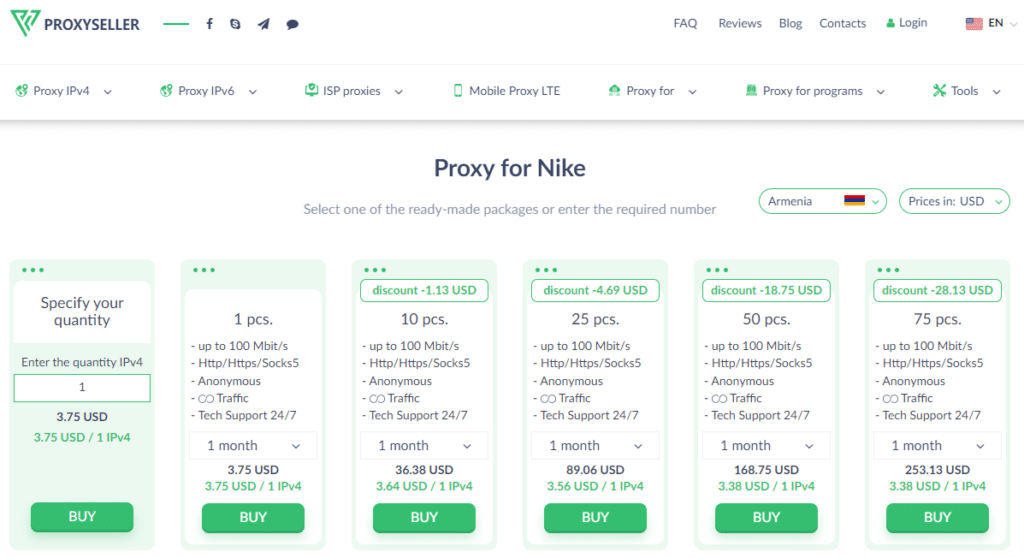Click BUY for the 50 pcs. package
1024x558 pixels.
(x=767, y=517)
